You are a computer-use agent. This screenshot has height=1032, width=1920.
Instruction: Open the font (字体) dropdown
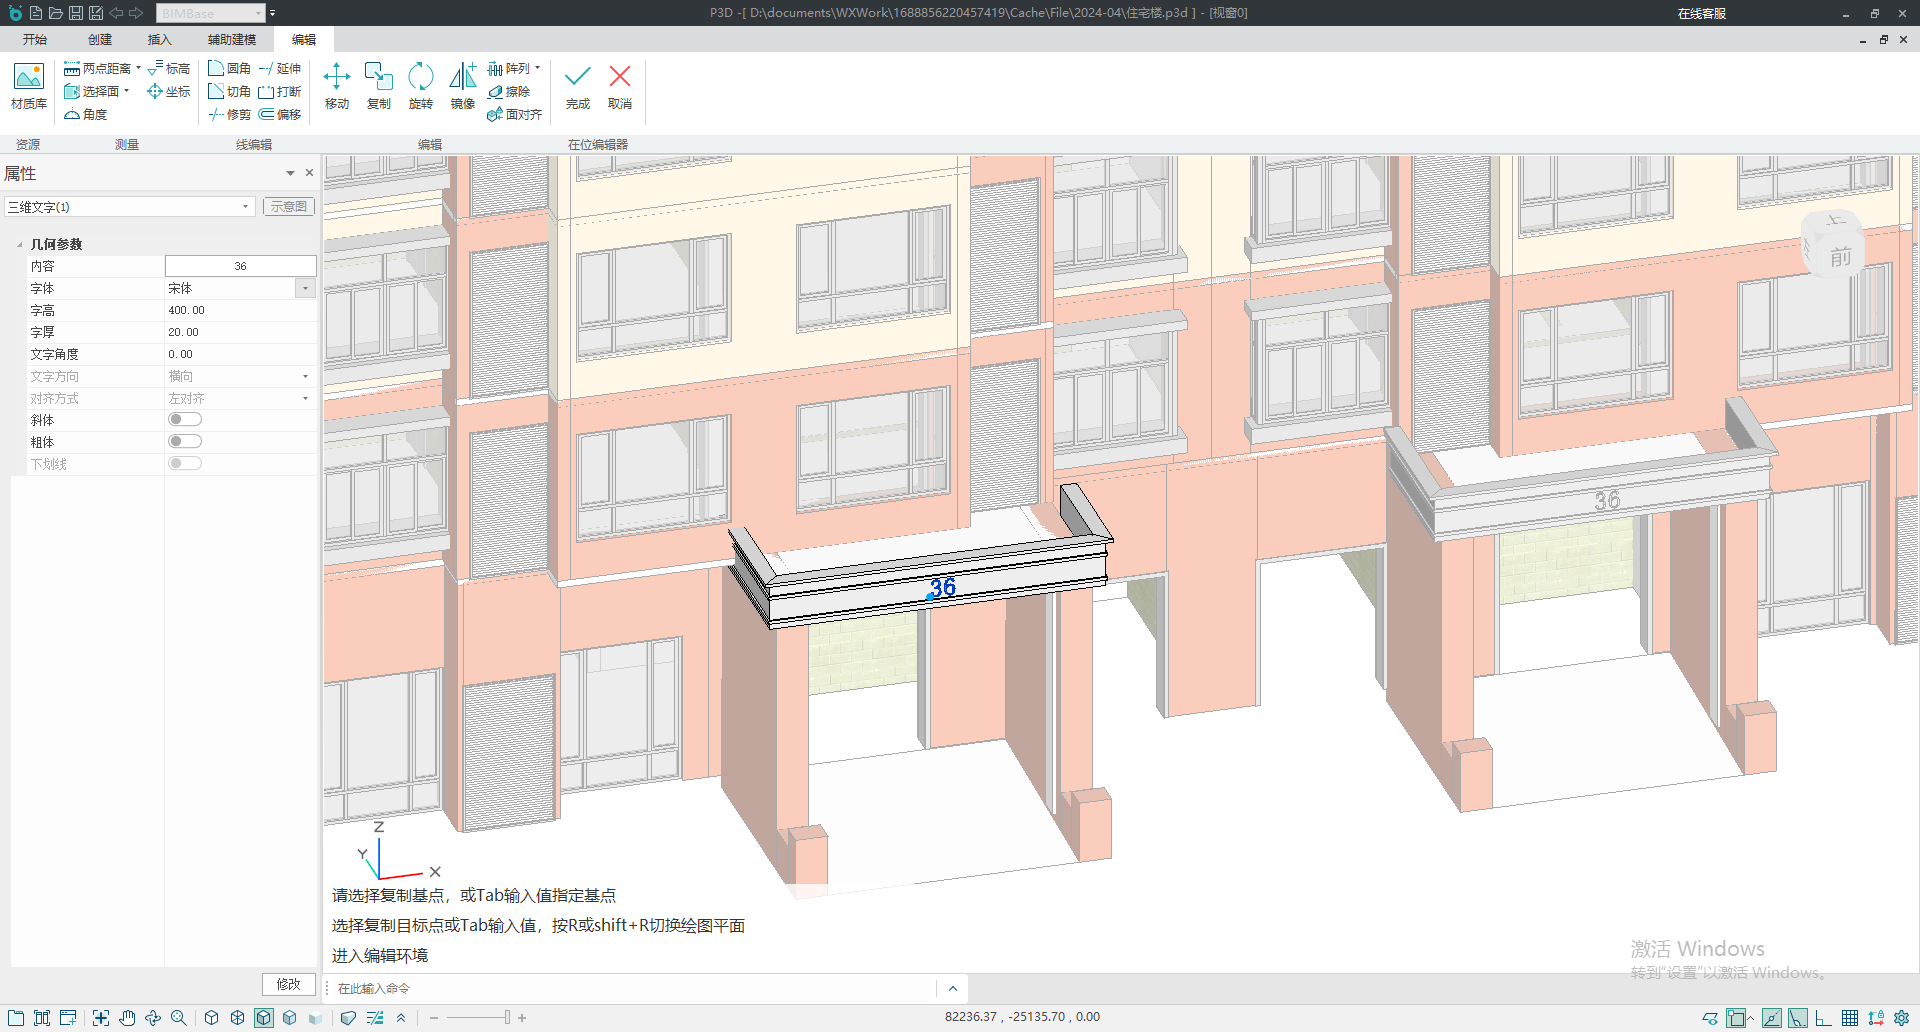[x=305, y=289]
